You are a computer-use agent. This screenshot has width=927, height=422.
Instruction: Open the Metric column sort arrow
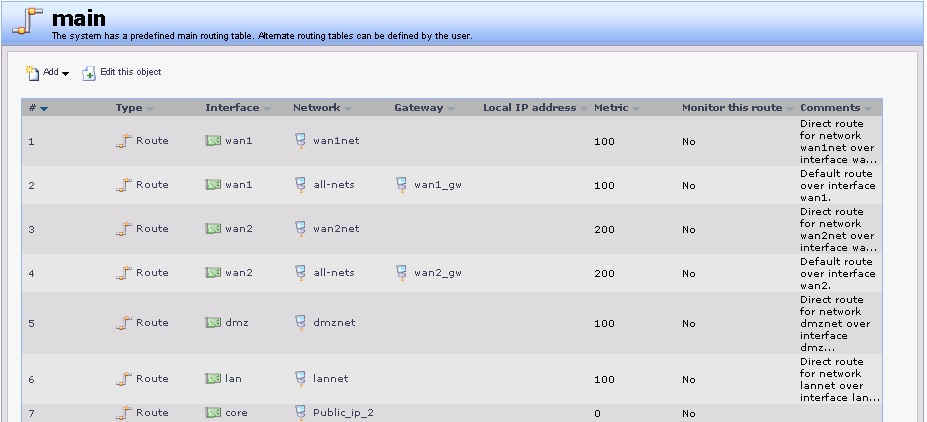coord(636,109)
